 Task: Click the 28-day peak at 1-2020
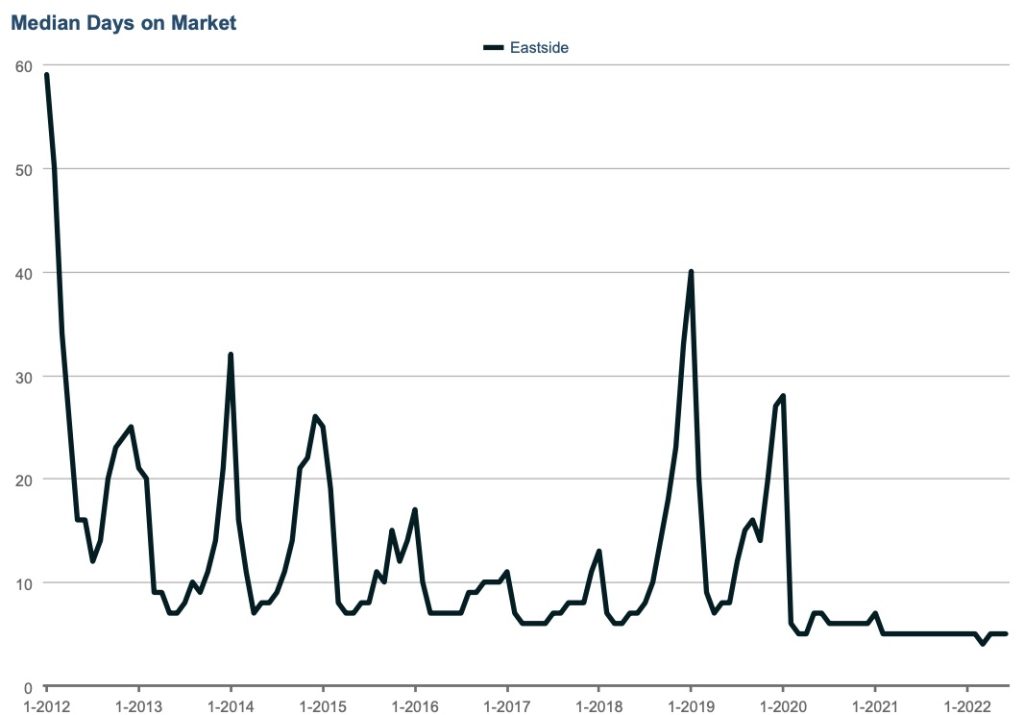coord(782,396)
